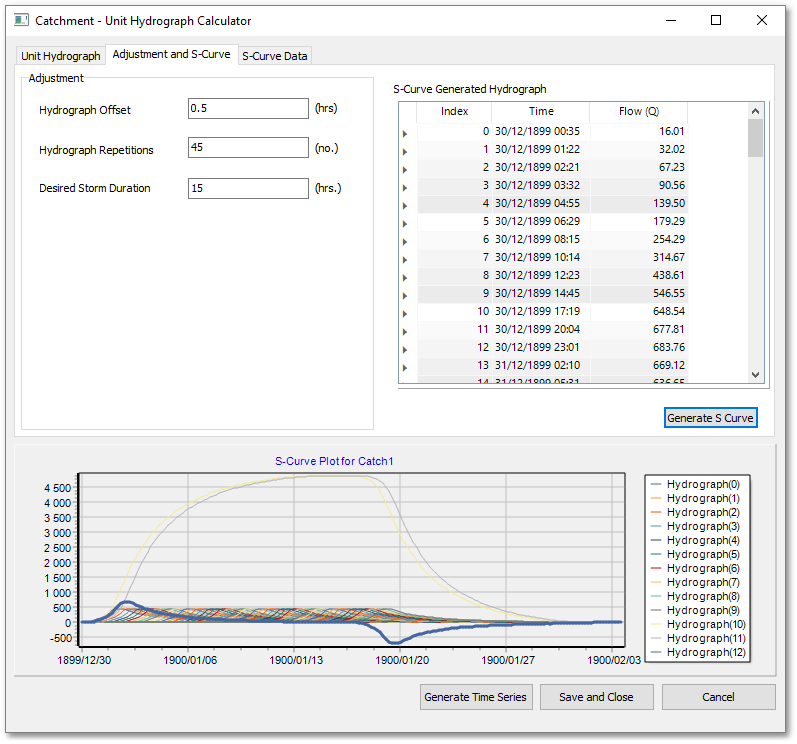This screenshot has height=744, width=797.
Task: Click Hydrograph(9) legend entry
Action: click(695, 610)
